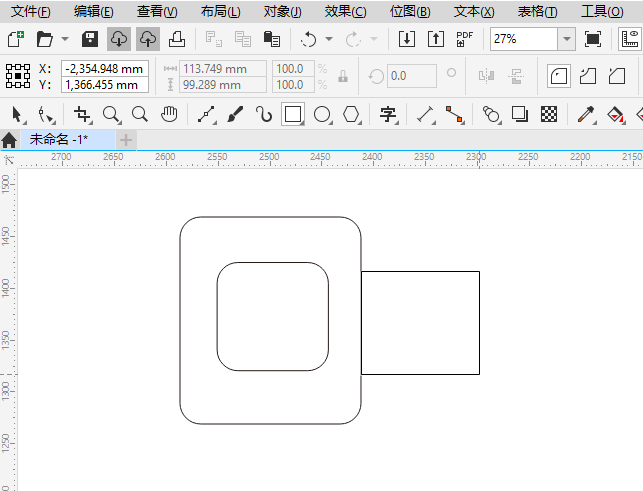This screenshot has height=491, width=643.
Task: Print the document
Action: pyautogui.click(x=177, y=39)
